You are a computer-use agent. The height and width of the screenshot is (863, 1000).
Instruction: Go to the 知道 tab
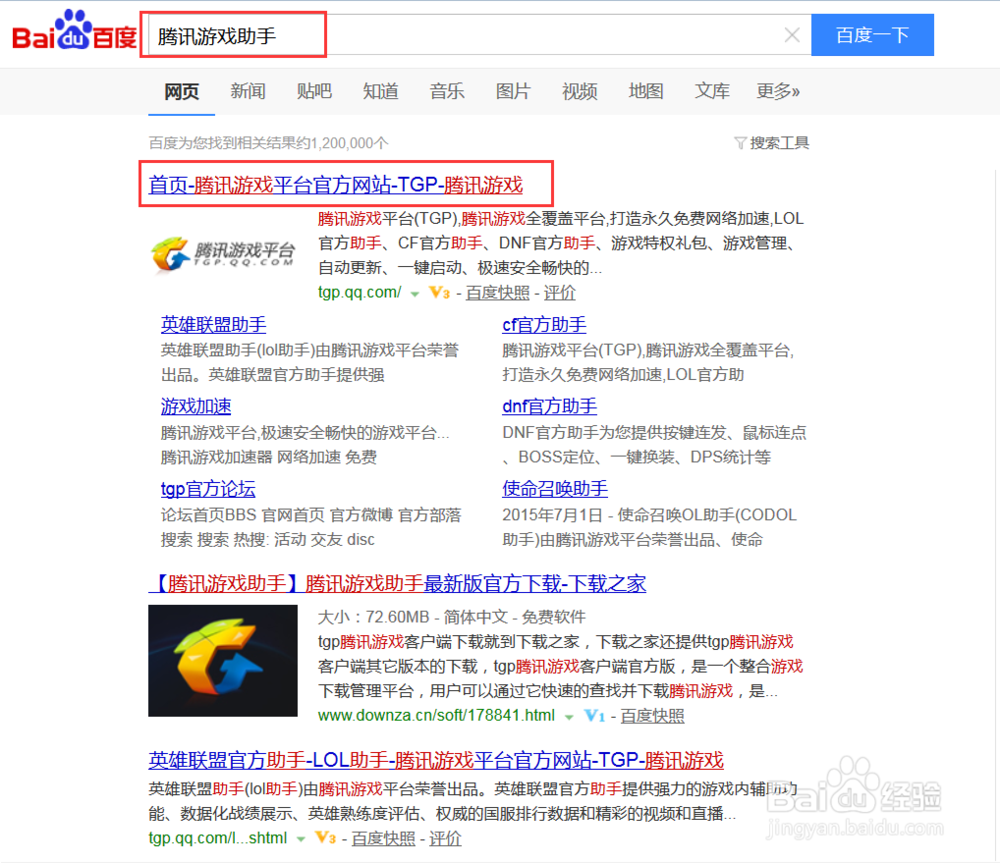(x=380, y=91)
